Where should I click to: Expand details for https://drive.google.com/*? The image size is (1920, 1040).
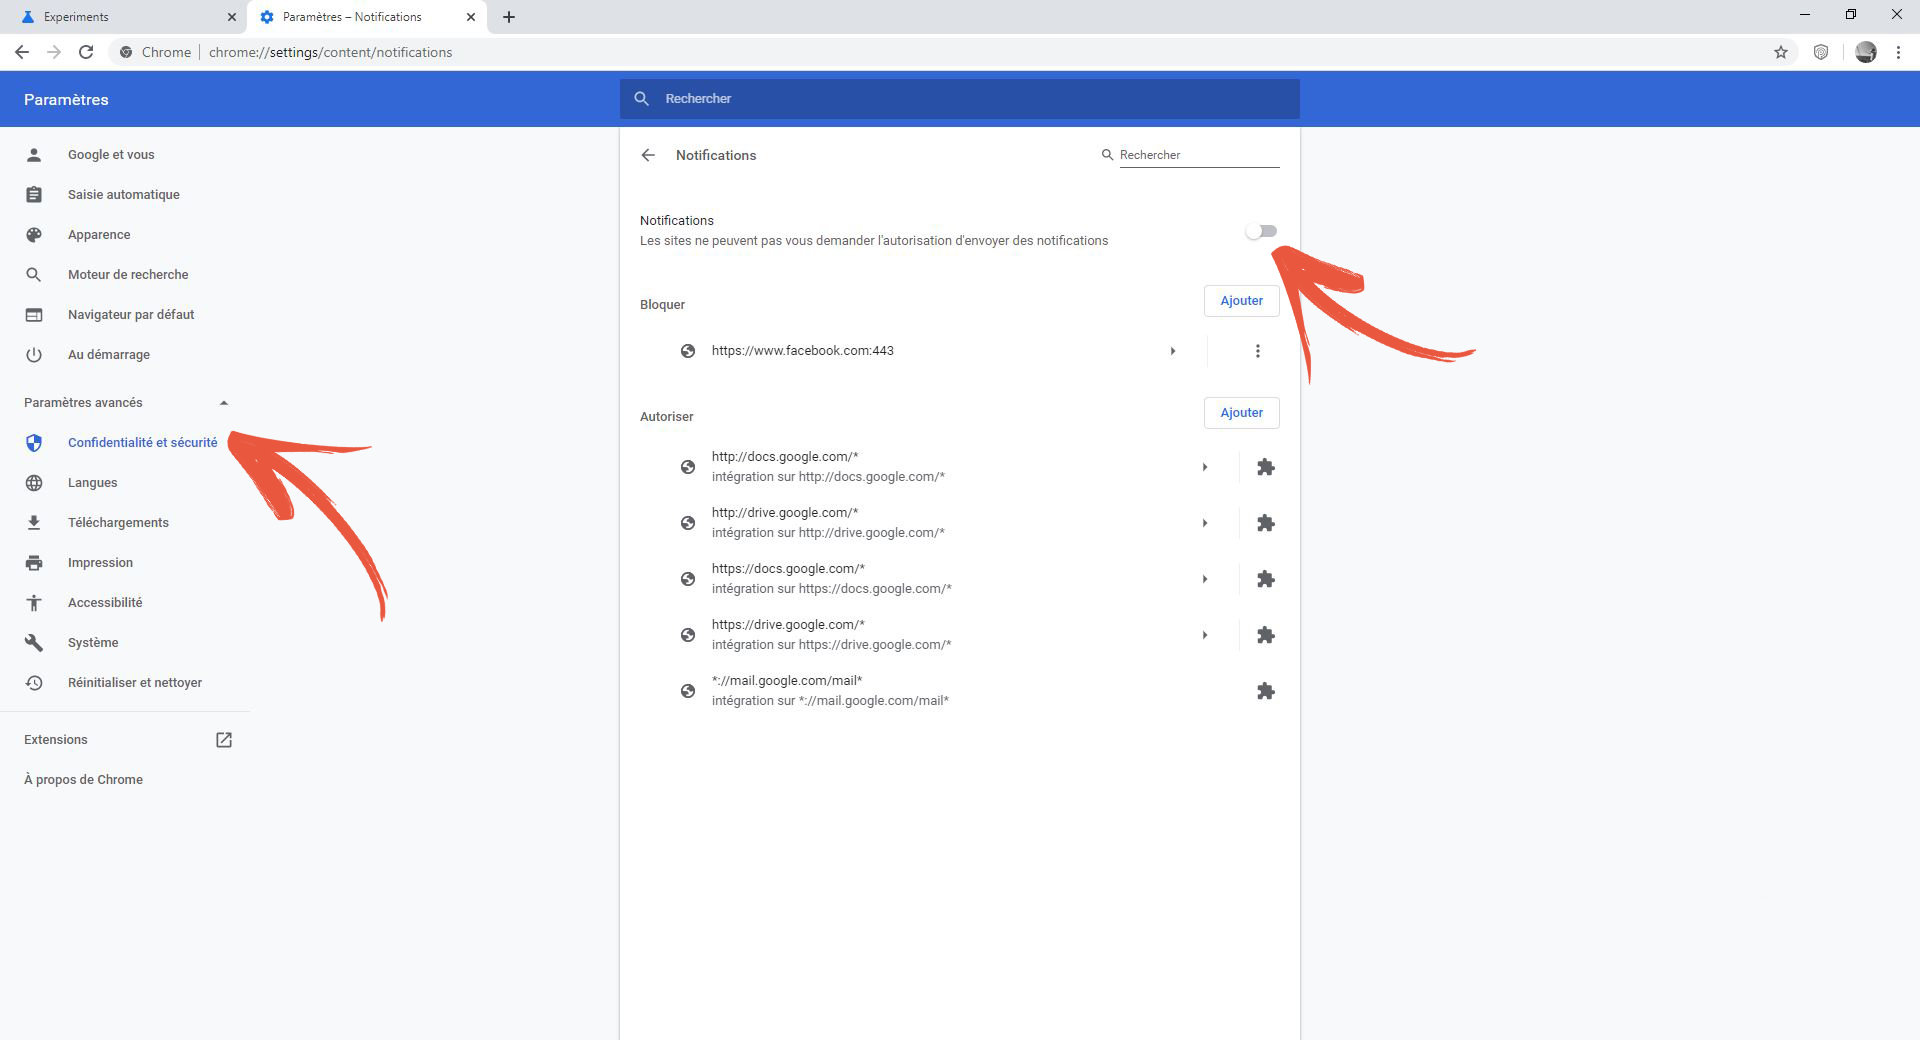coord(1205,635)
